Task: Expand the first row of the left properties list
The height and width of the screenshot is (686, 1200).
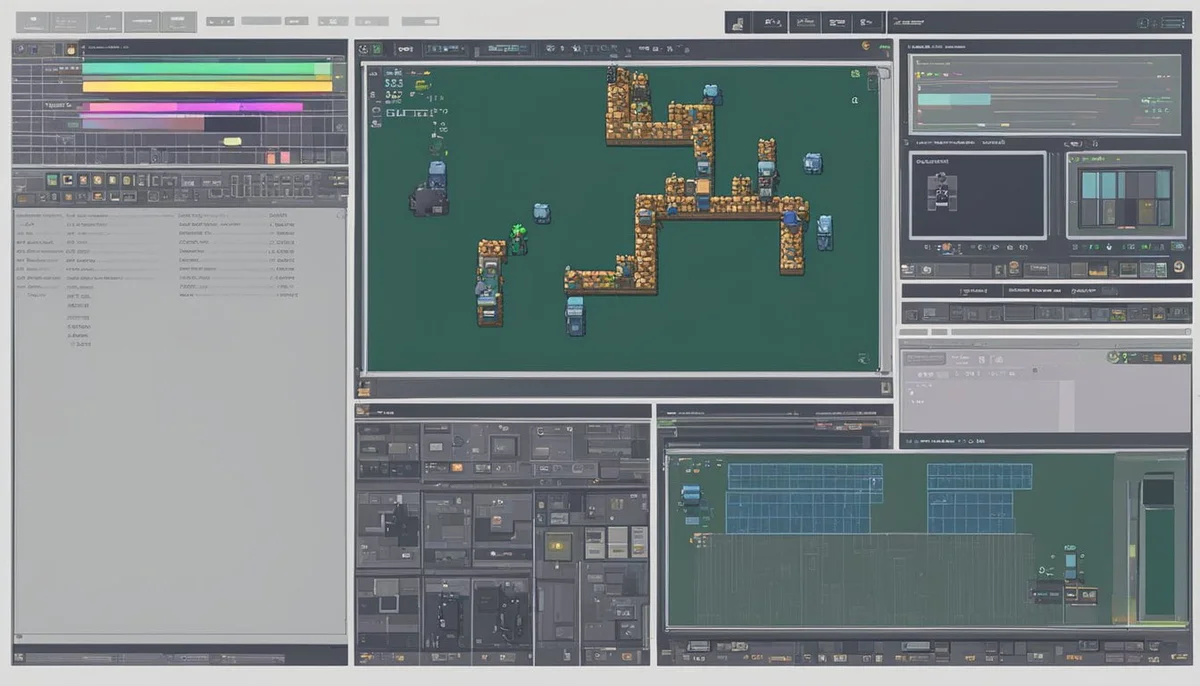Action: [40, 215]
